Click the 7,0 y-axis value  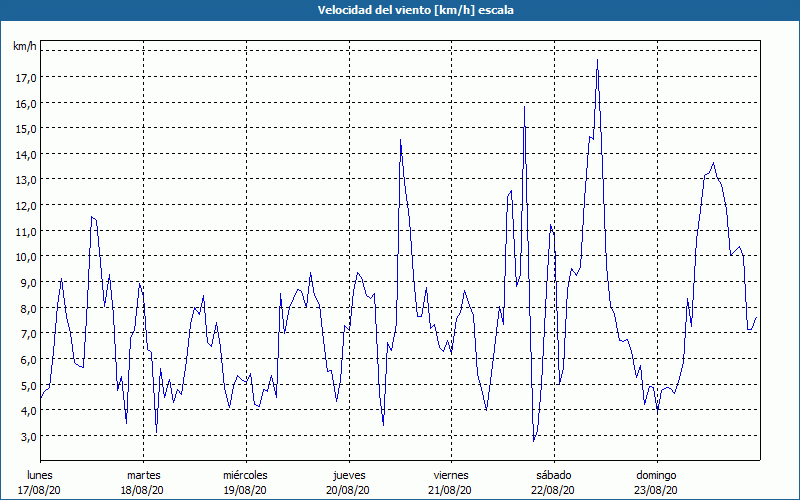point(28,334)
